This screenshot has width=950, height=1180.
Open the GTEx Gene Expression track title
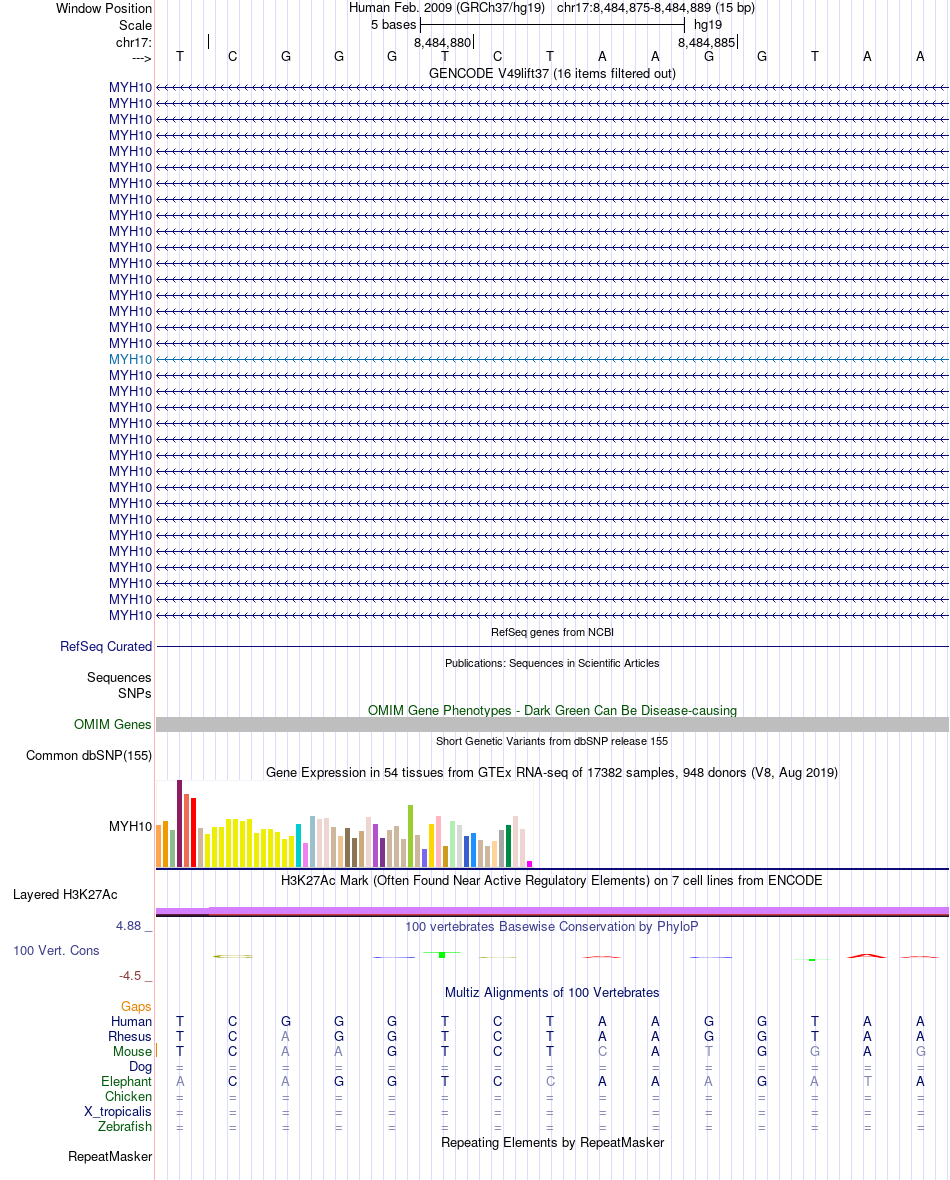552,773
